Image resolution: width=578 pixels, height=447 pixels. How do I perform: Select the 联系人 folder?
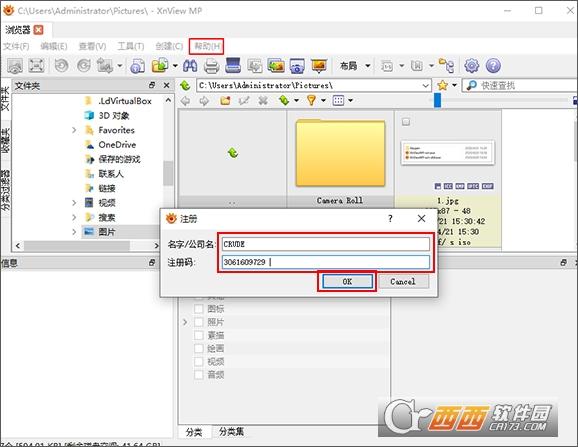coord(111,174)
